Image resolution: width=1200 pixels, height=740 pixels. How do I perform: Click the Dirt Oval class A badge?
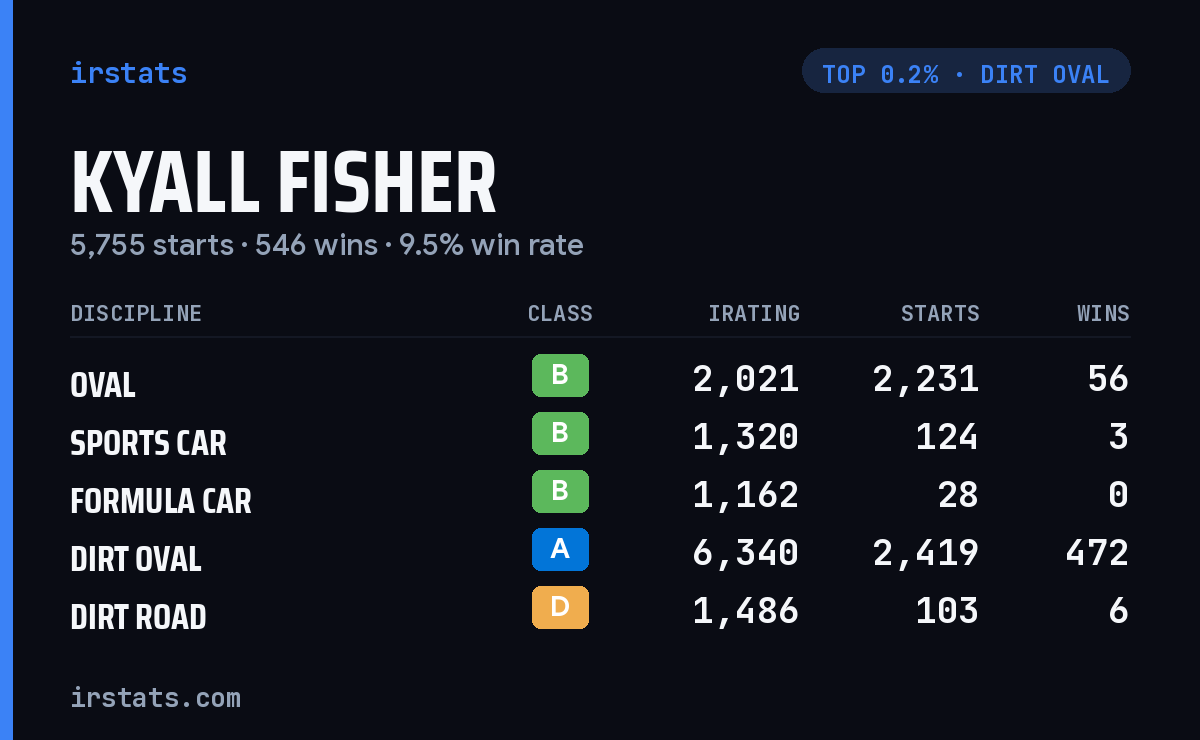[560, 549]
